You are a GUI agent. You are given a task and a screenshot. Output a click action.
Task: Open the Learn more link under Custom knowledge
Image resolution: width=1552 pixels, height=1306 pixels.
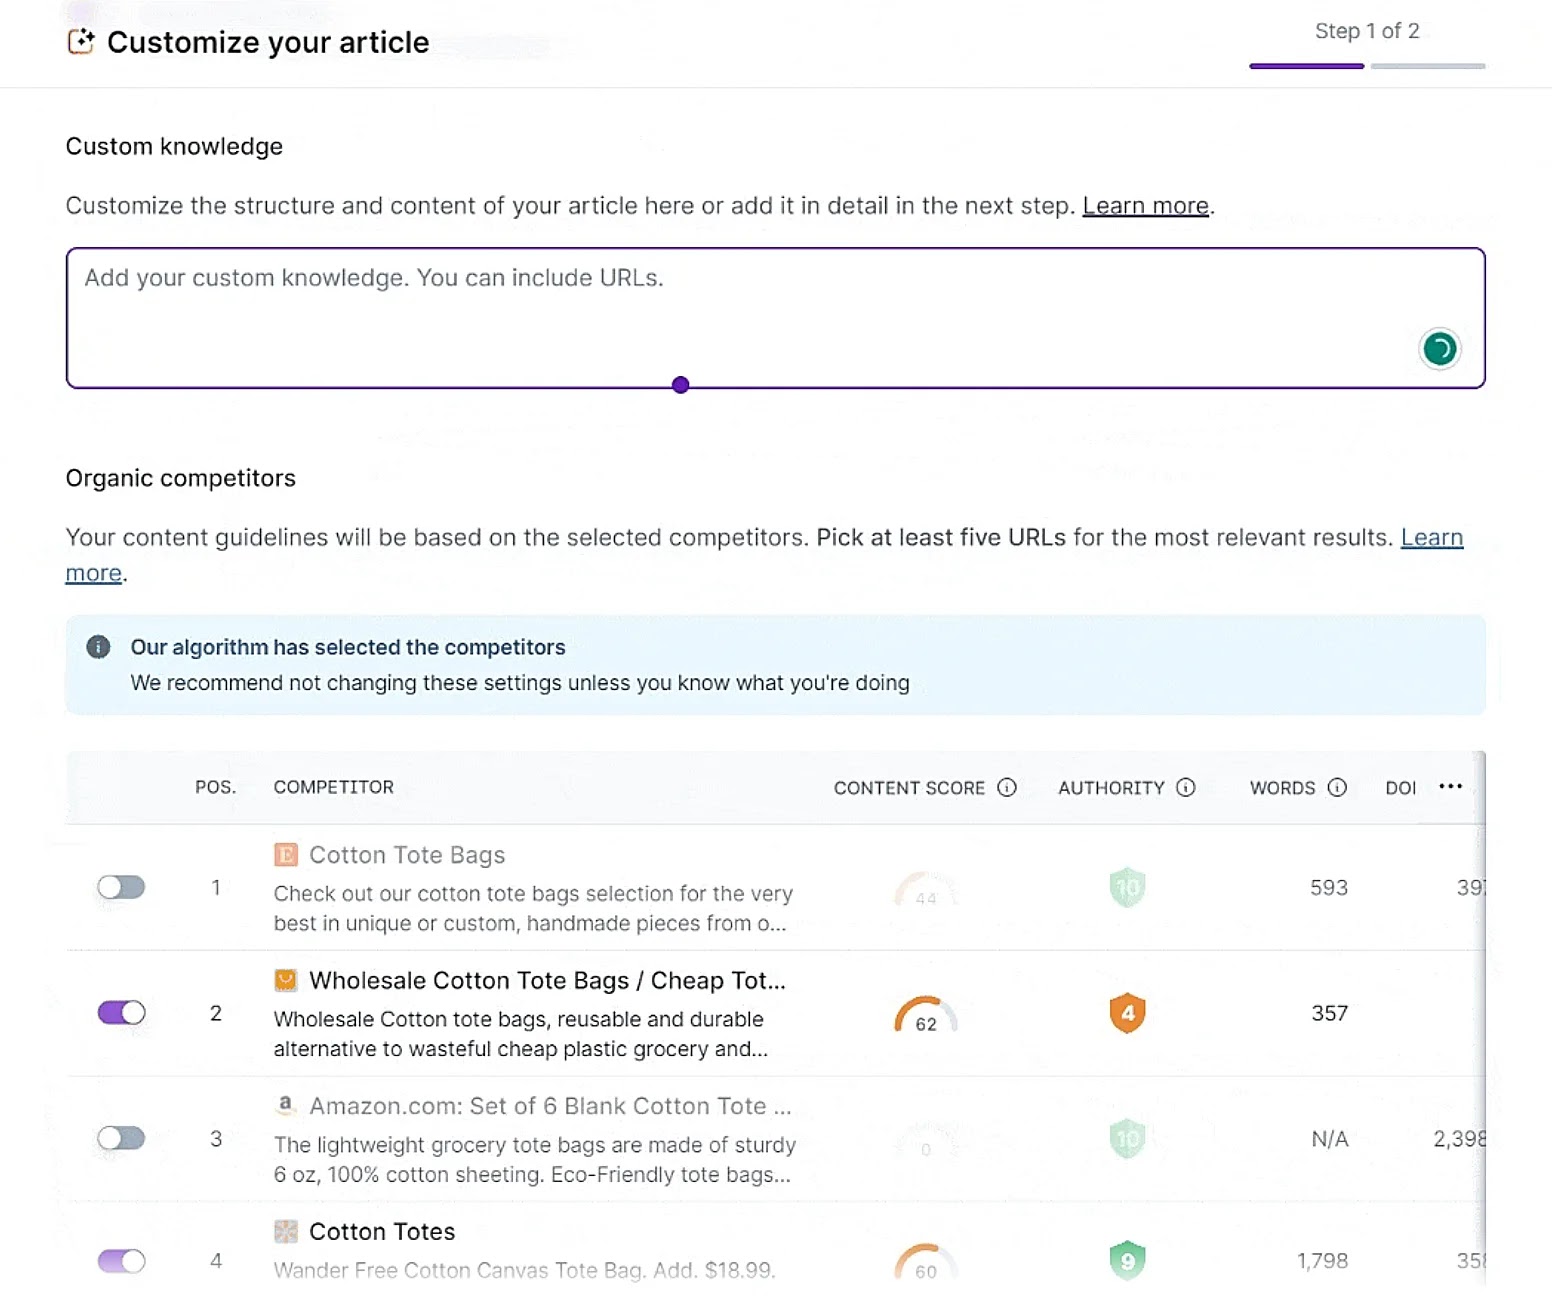pos(1145,205)
